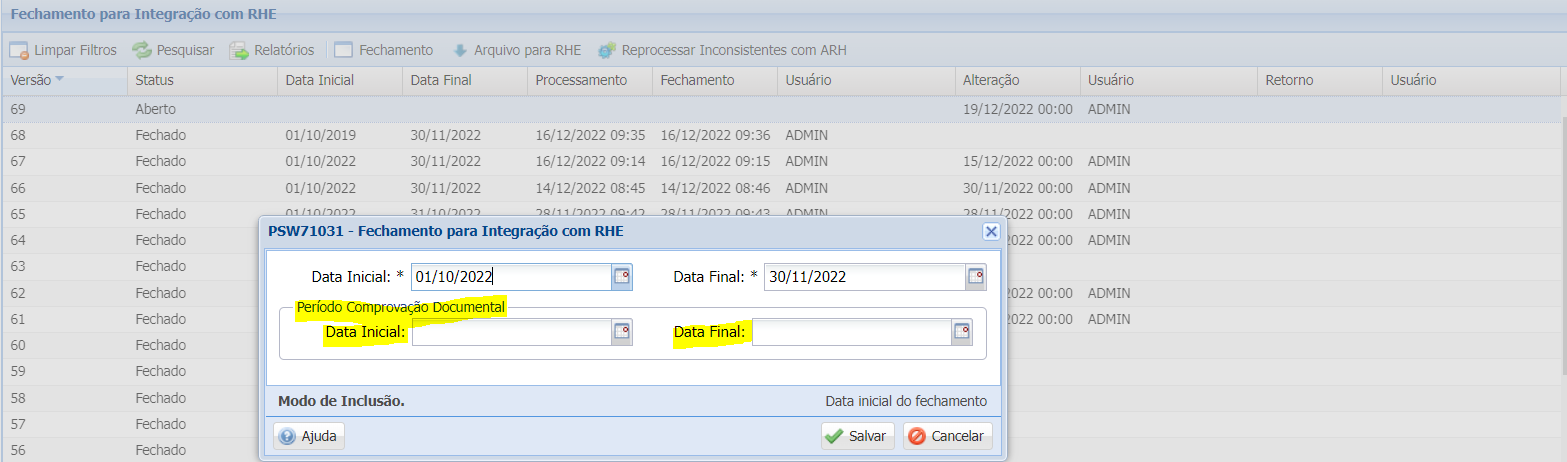Sort by Retorno column header
Viewport: 1567px width, 462px height.
[1319, 80]
